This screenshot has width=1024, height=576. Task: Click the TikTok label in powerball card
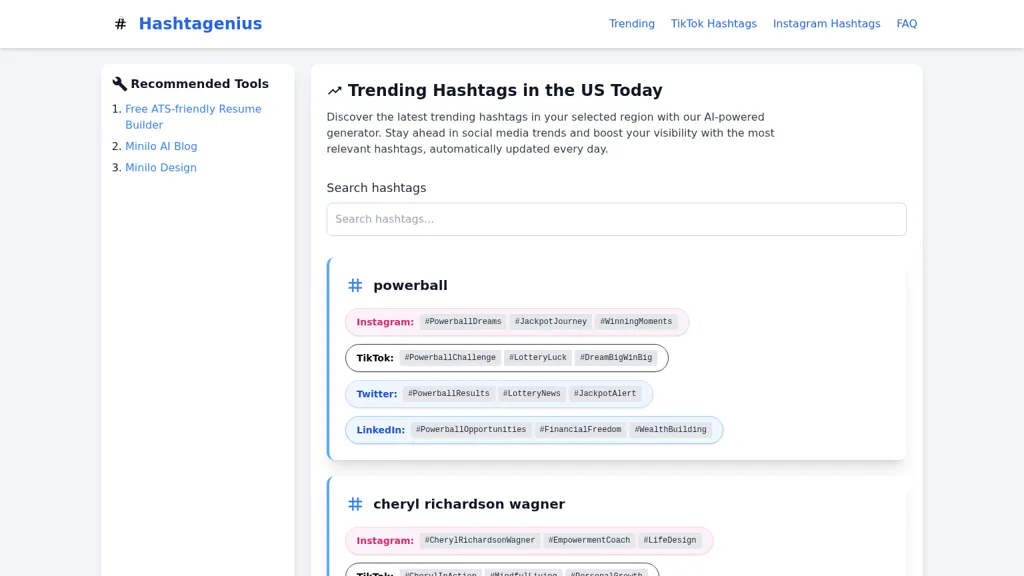pos(375,358)
